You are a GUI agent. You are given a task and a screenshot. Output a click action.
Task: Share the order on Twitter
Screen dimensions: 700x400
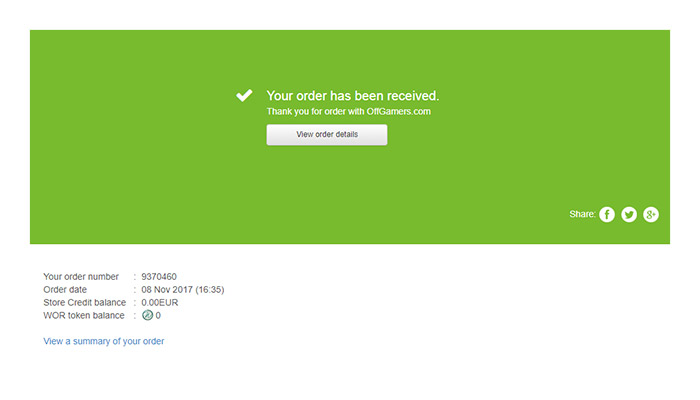pyautogui.click(x=629, y=214)
